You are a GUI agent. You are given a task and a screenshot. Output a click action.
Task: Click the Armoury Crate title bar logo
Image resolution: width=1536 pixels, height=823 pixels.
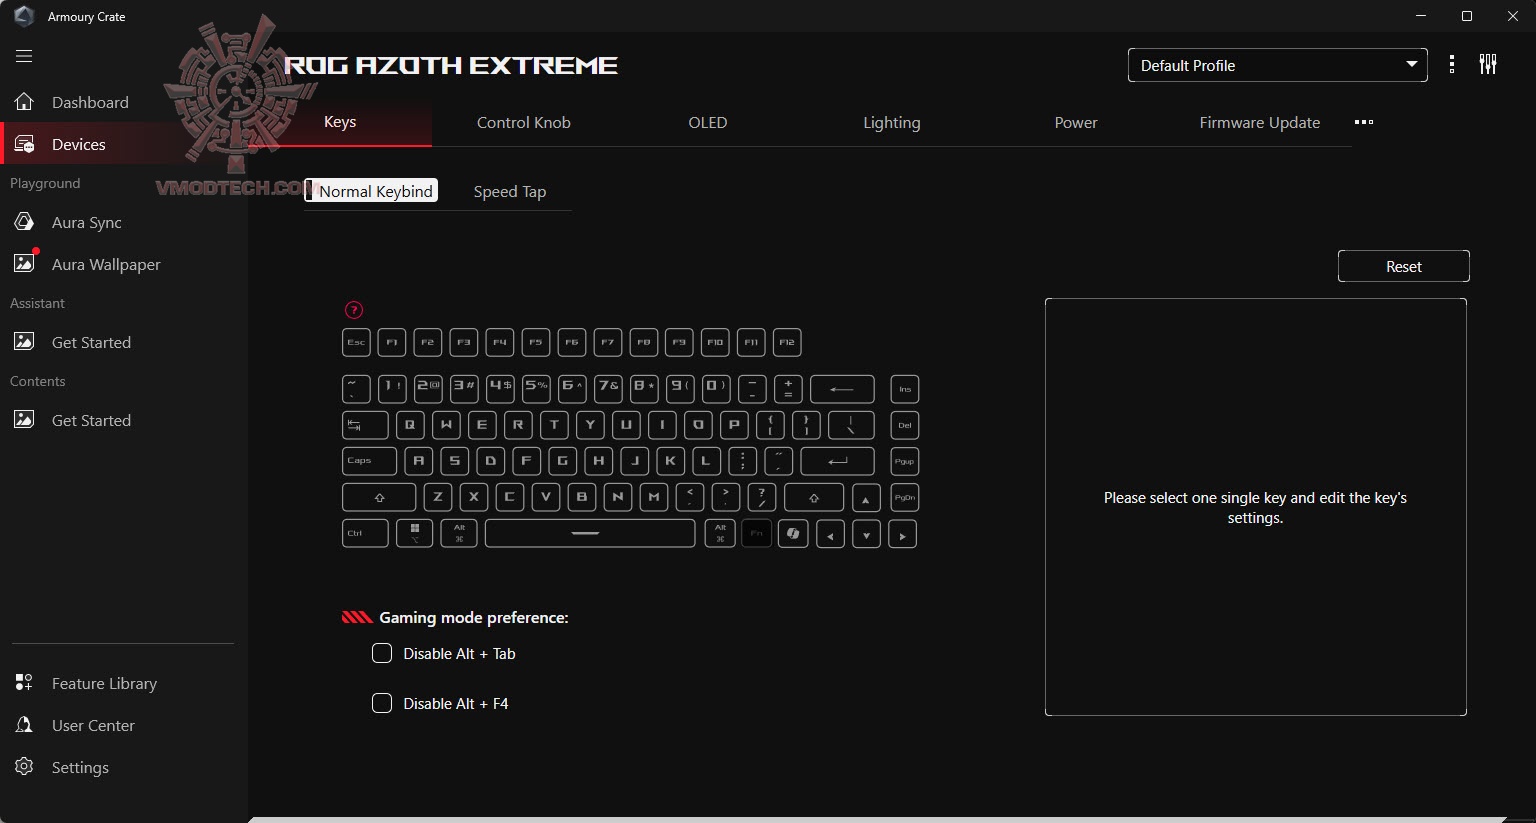24,16
